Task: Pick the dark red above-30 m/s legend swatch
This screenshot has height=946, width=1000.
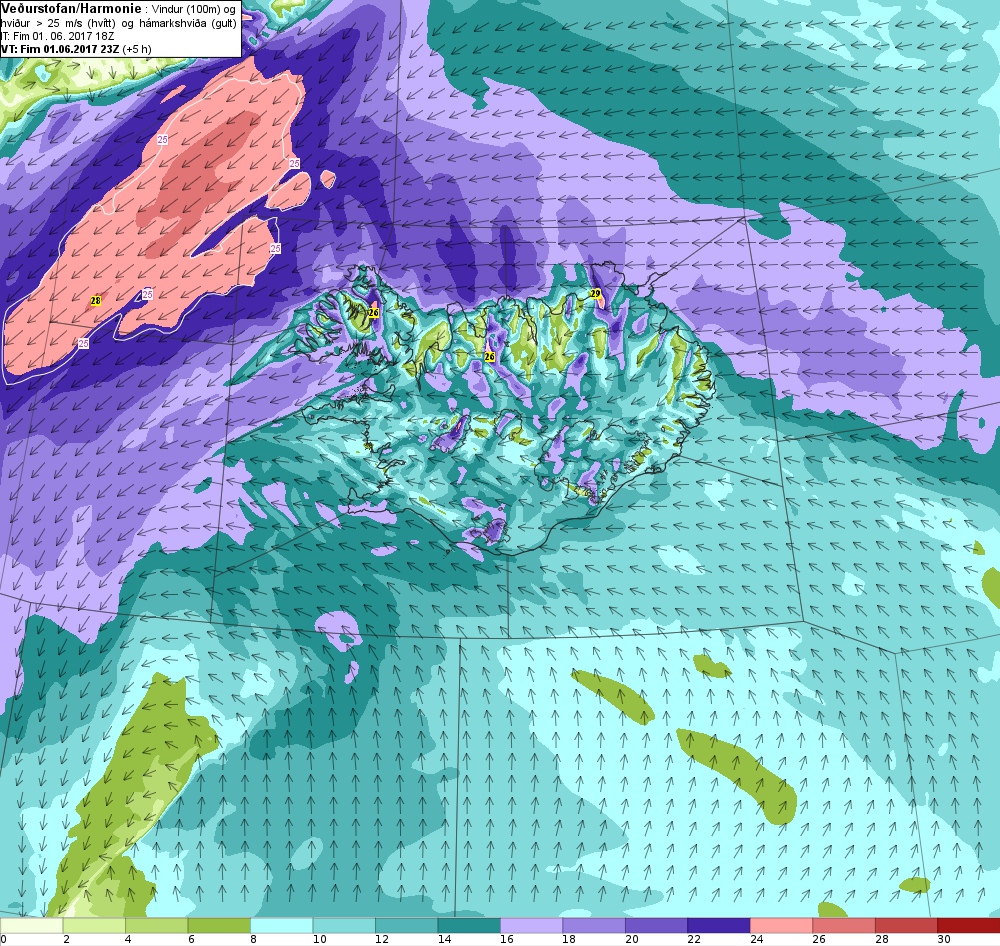Action: (969, 926)
